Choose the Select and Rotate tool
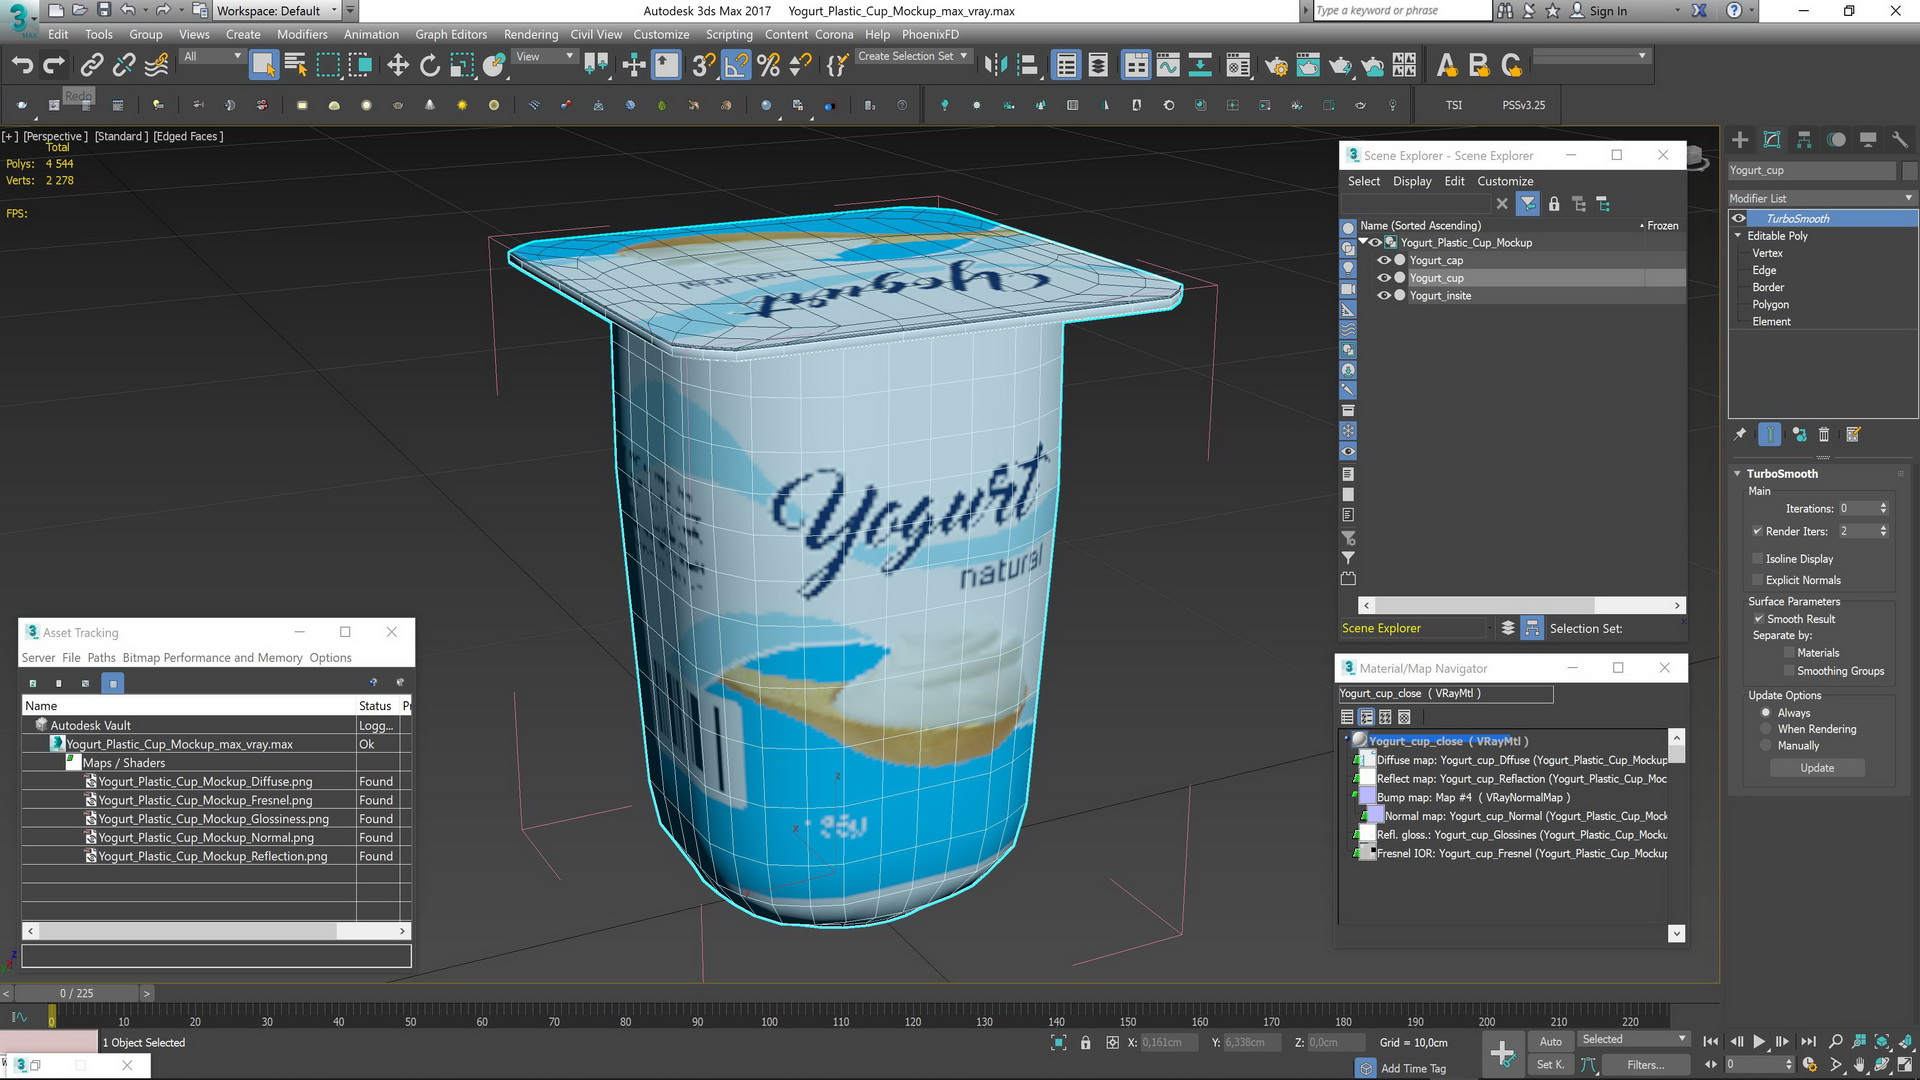This screenshot has width=1920, height=1080. 429,66
